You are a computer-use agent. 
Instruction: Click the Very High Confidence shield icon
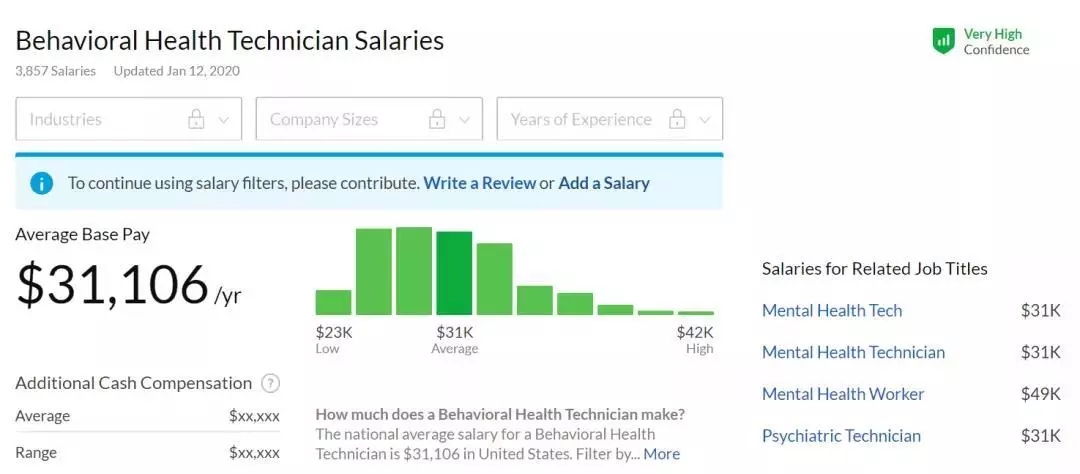coord(943,40)
